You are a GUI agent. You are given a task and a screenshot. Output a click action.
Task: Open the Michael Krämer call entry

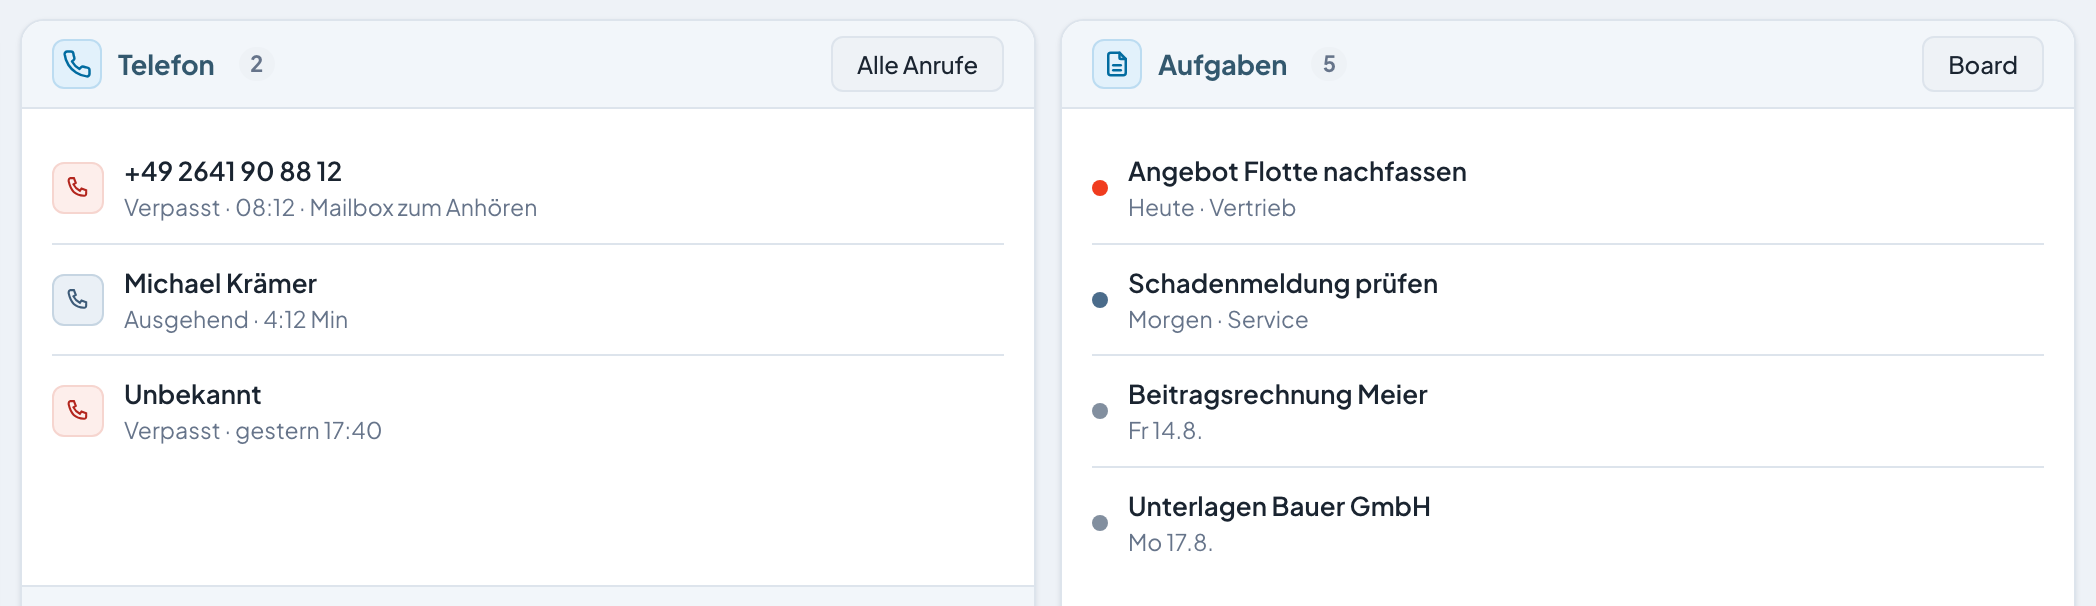(x=220, y=284)
